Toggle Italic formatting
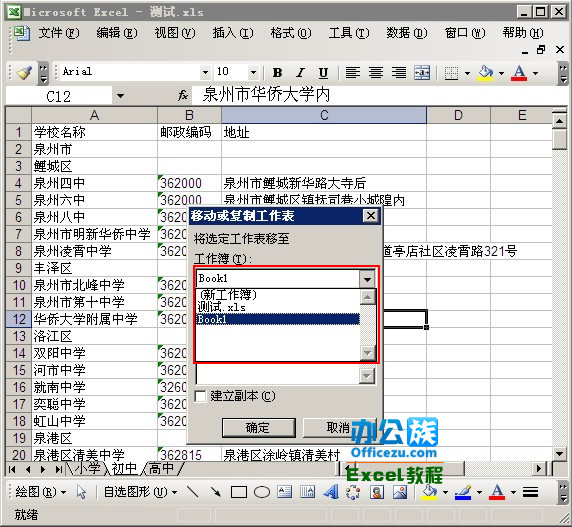Screen dimensions: 572x527 pos(300,73)
